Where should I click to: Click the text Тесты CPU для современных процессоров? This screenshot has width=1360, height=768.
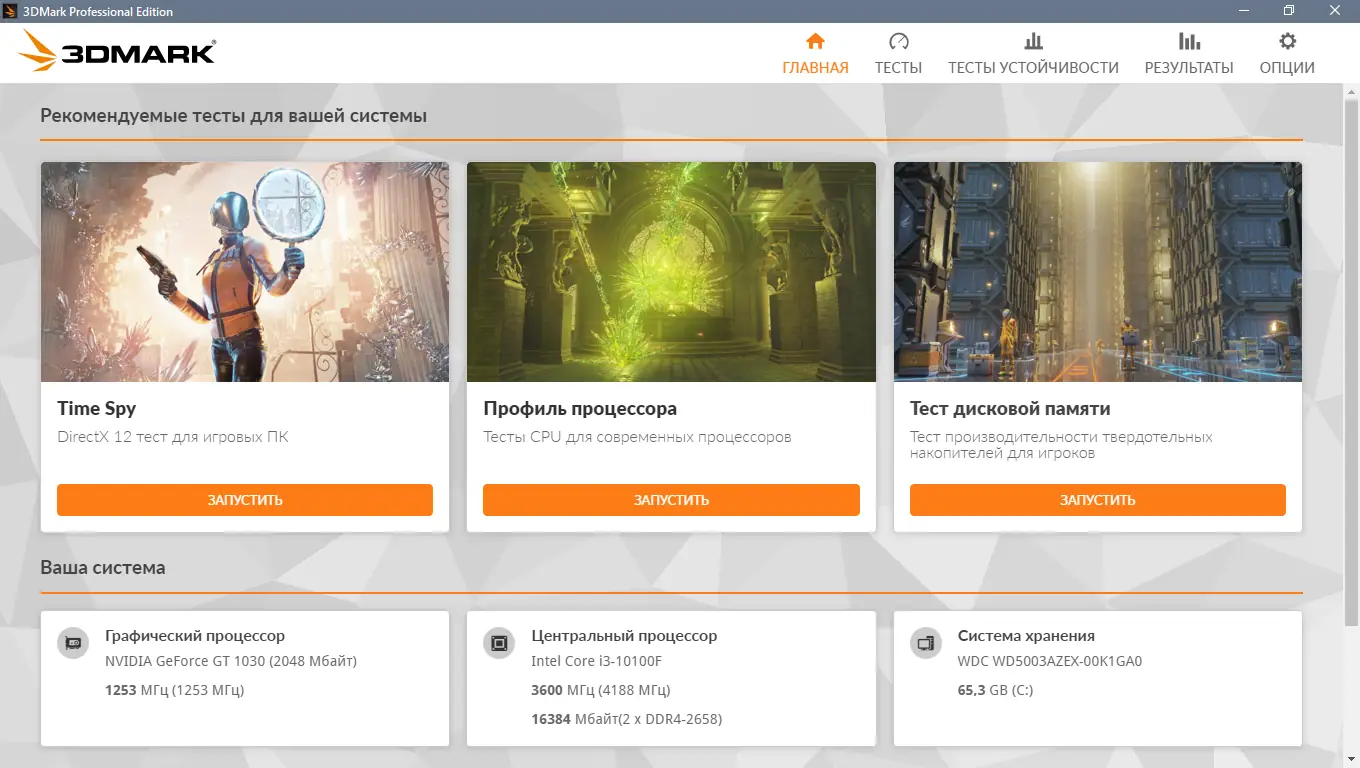(x=637, y=437)
